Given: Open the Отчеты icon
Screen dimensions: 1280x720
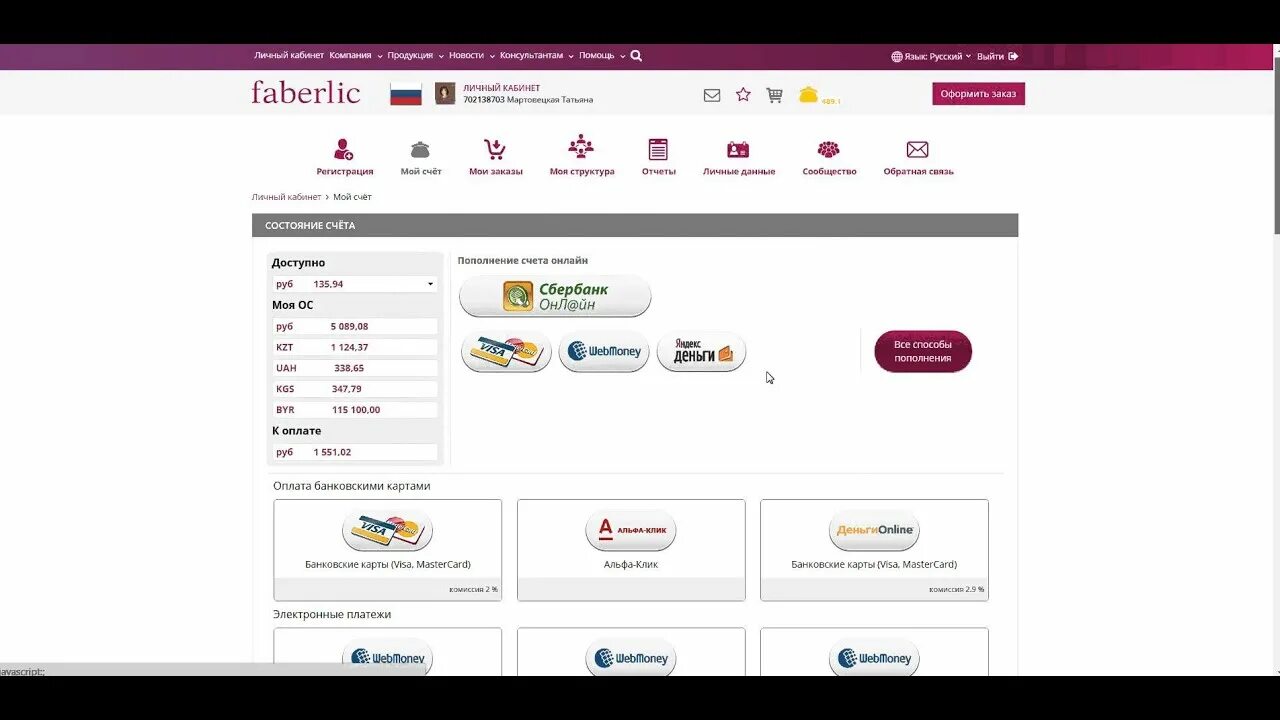Looking at the screenshot, I should coord(658,149).
